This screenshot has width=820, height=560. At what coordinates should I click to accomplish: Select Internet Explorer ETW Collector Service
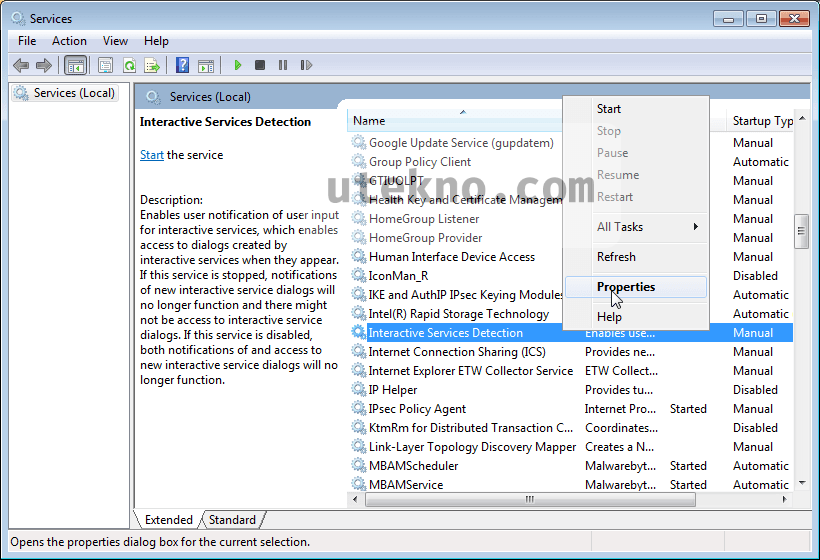(x=471, y=371)
